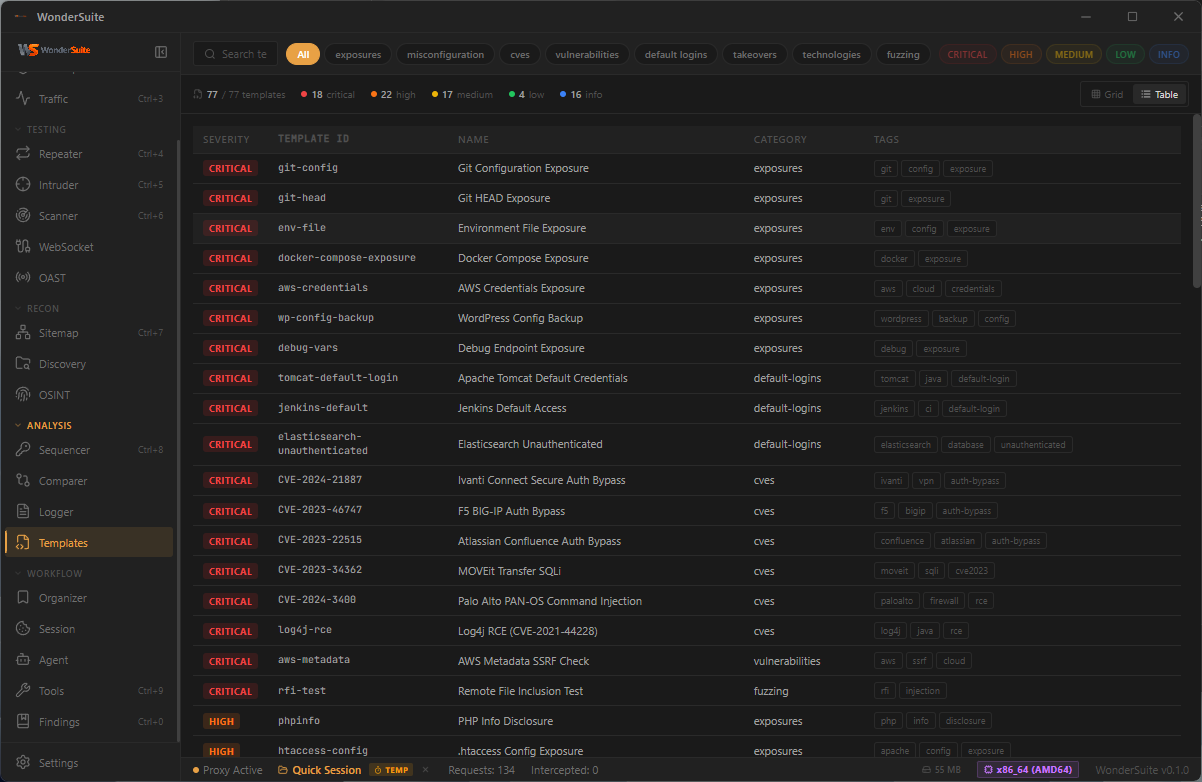This screenshot has height=782, width=1202.
Task: Collapse the sidebar panel icon
Action: click(x=161, y=51)
